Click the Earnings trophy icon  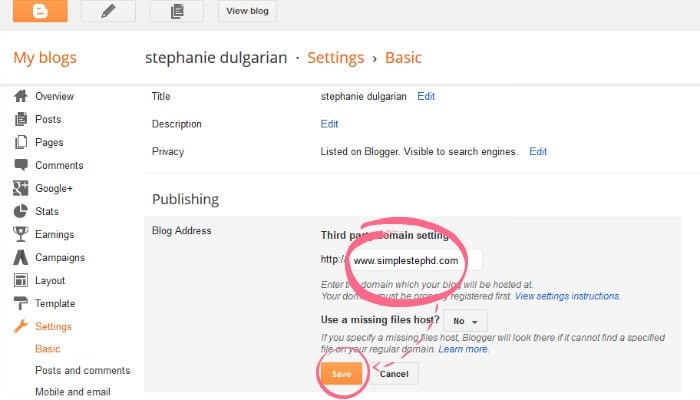pos(21,234)
